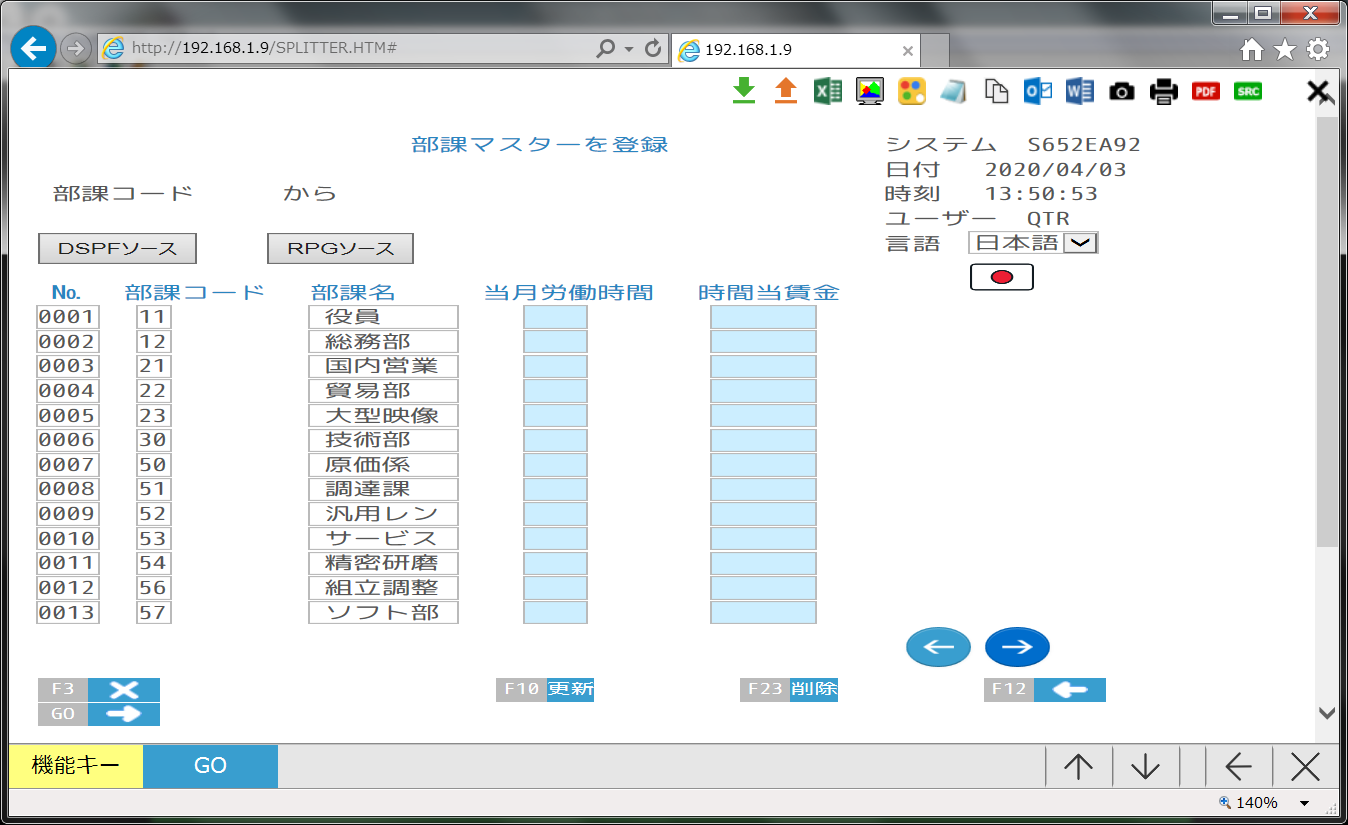Click the 機能キー tab at bottom
The image size is (1348, 825).
click(76, 766)
